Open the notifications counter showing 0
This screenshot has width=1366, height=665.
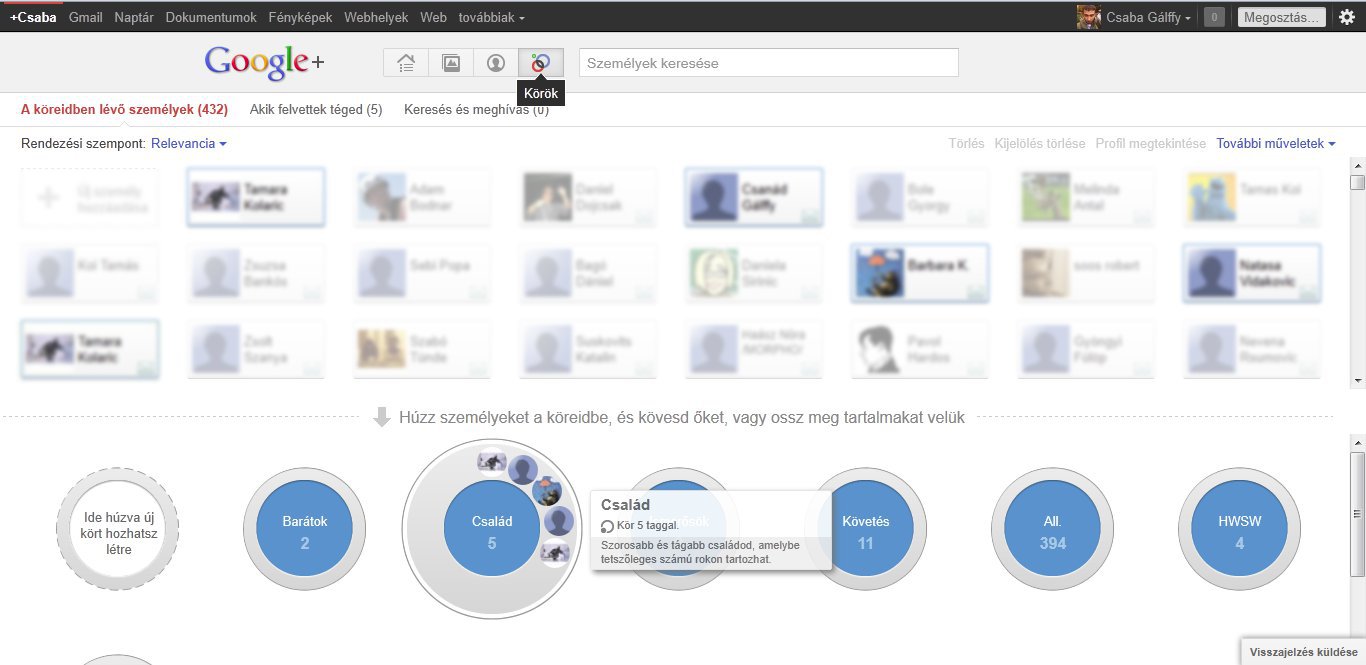pos(1214,17)
